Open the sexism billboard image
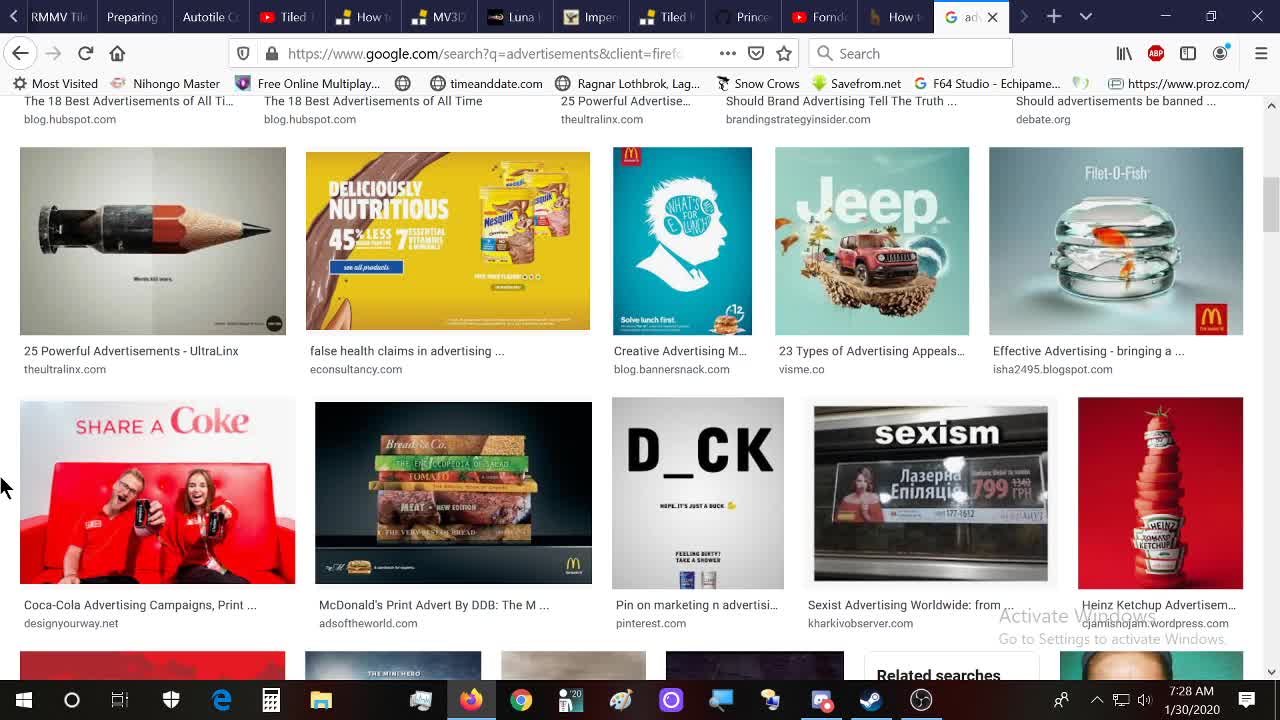The height and width of the screenshot is (720, 1280). click(x=931, y=493)
